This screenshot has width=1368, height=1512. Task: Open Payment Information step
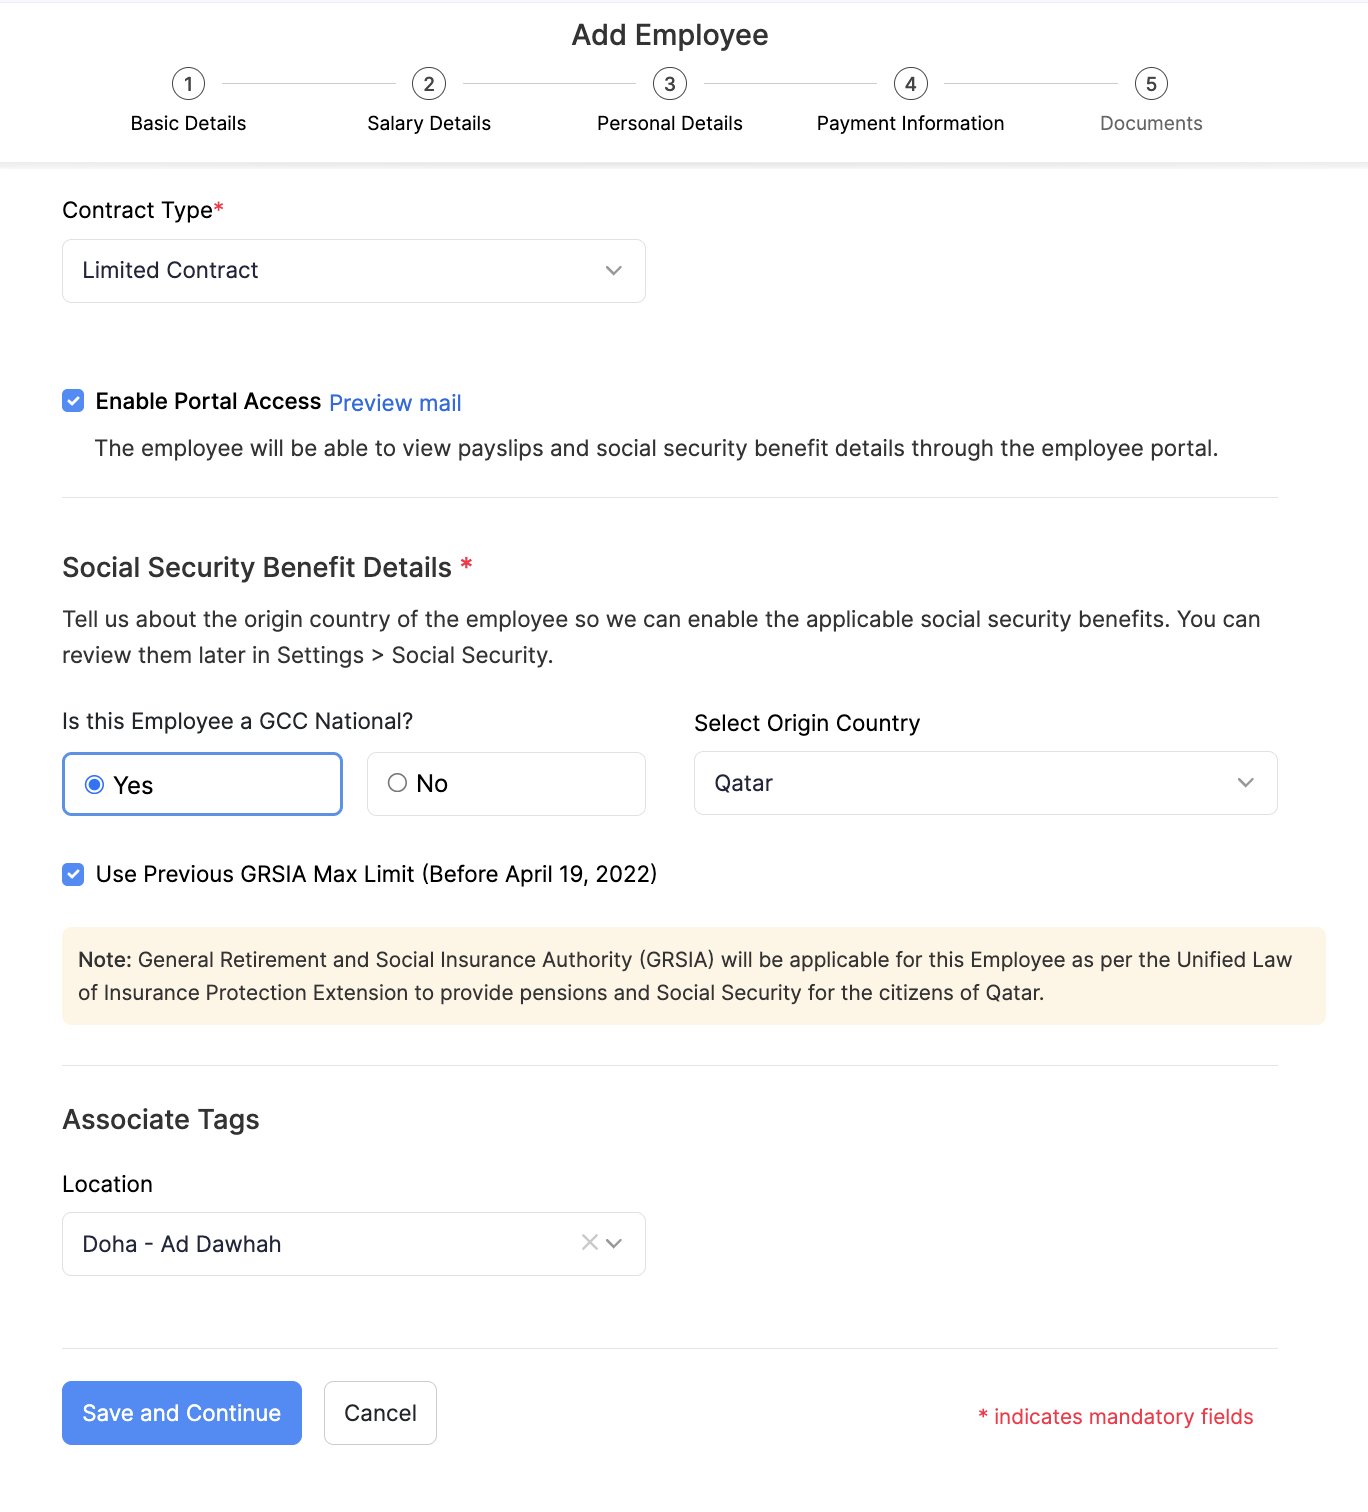911,123
